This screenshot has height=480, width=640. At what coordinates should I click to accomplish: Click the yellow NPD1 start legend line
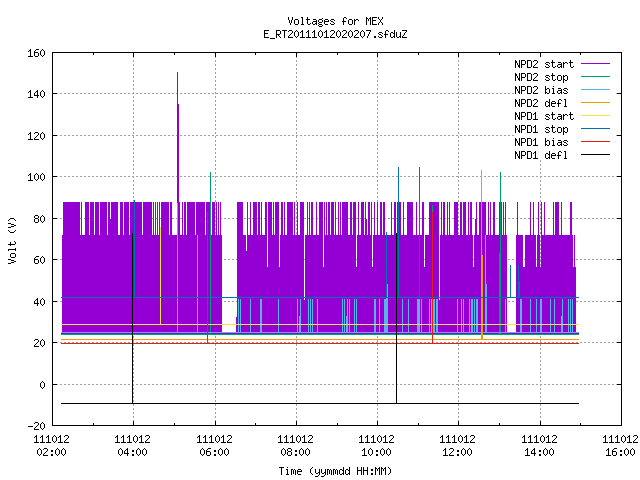point(595,116)
